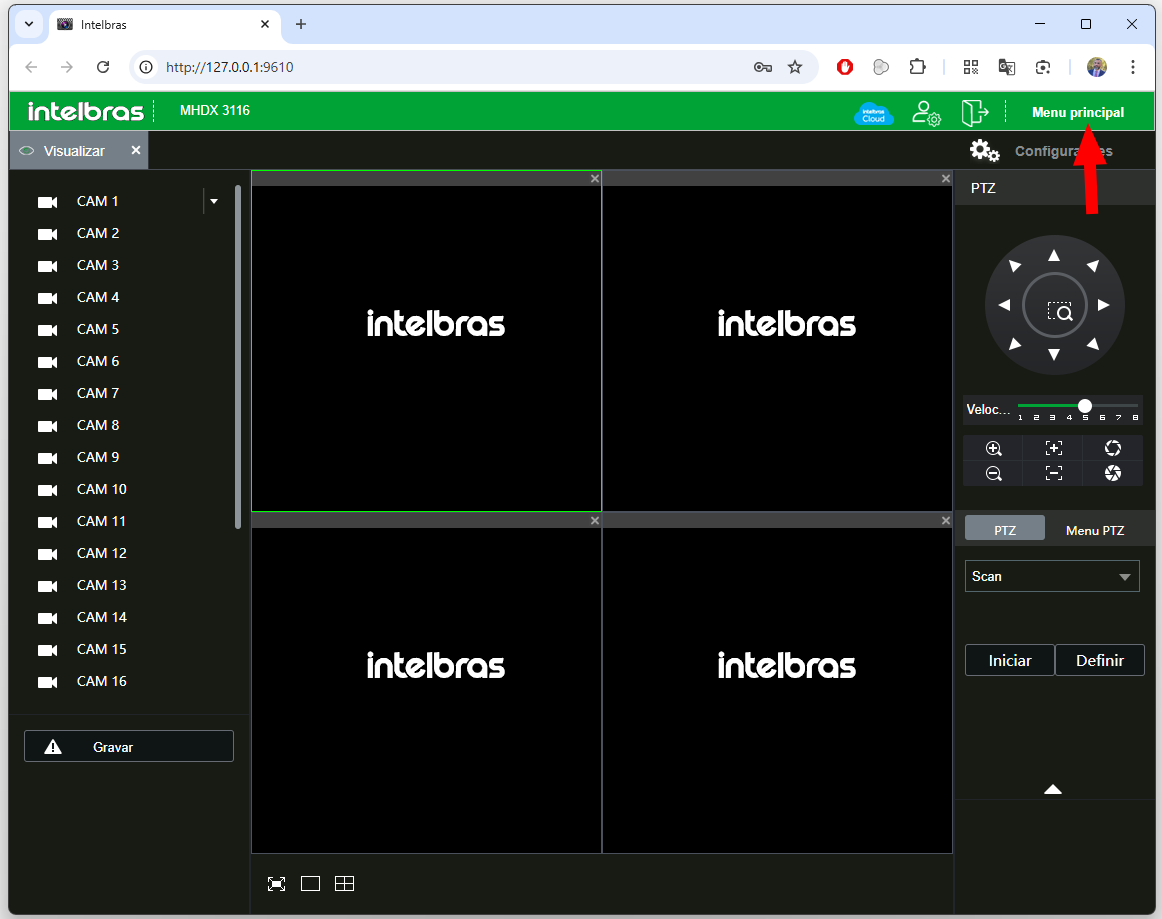Expand the CAM 1 stream dropdown arrow
This screenshot has height=919, width=1162.
tap(213, 202)
